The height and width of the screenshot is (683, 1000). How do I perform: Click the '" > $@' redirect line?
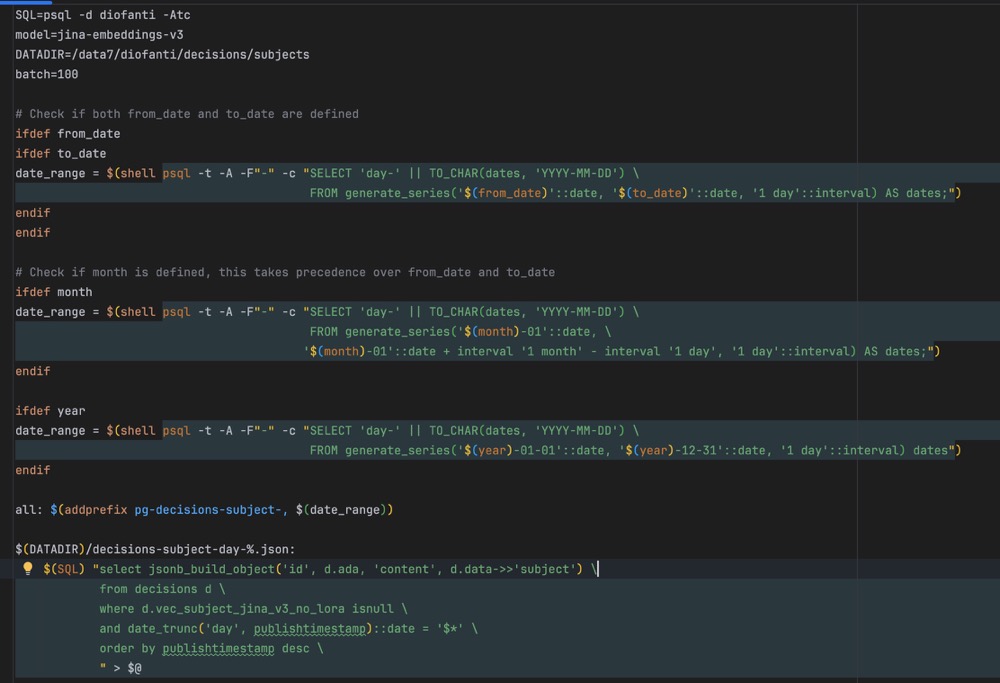click(121, 668)
